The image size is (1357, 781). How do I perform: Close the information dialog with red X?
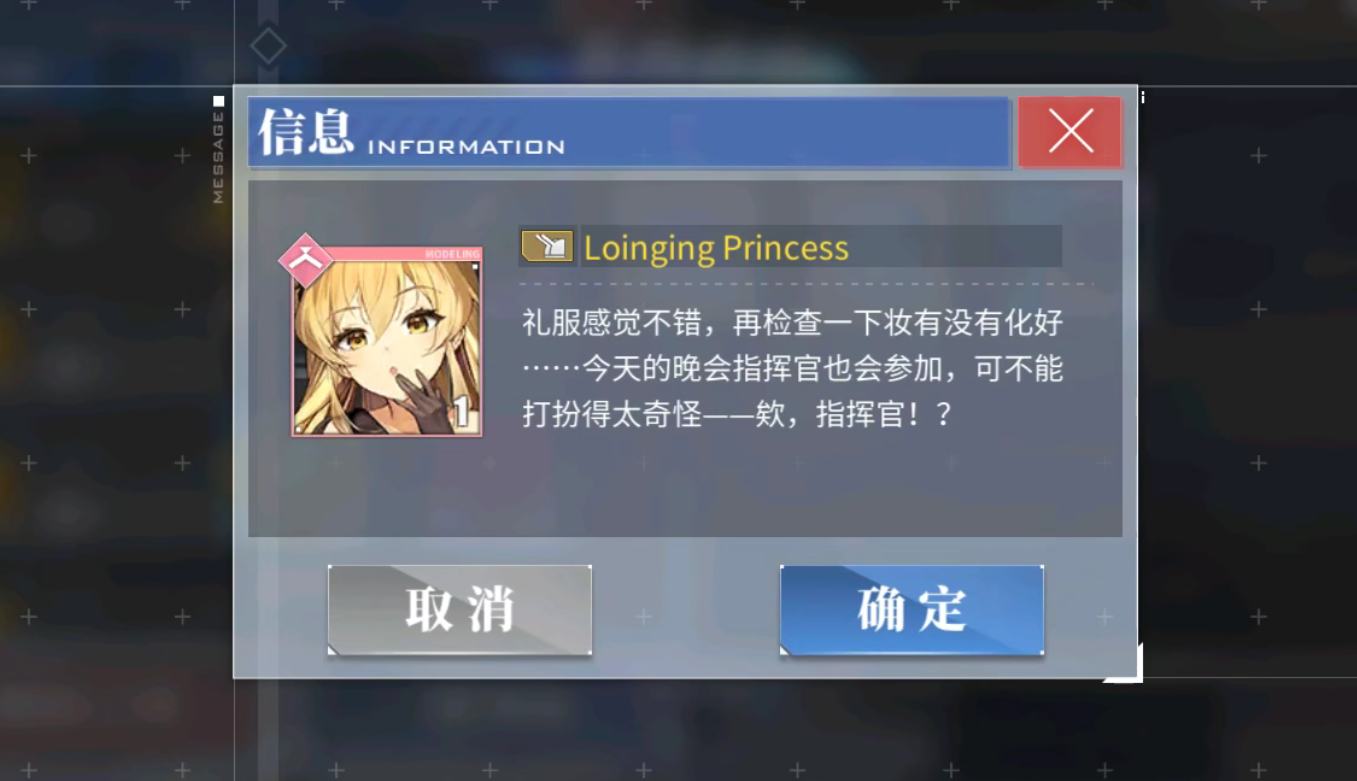pyautogui.click(x=1070, y=132)
